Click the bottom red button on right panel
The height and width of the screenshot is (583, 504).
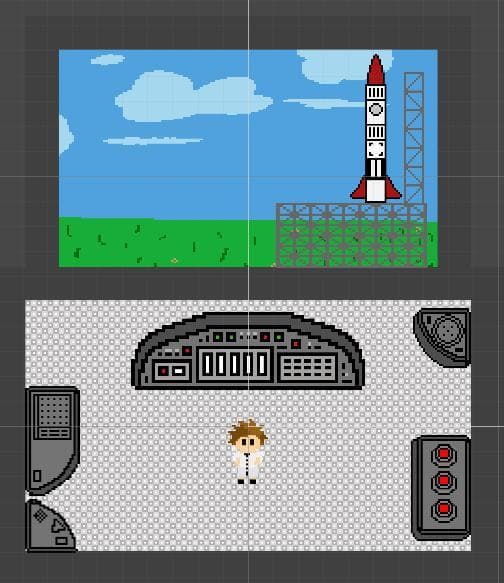444,509
